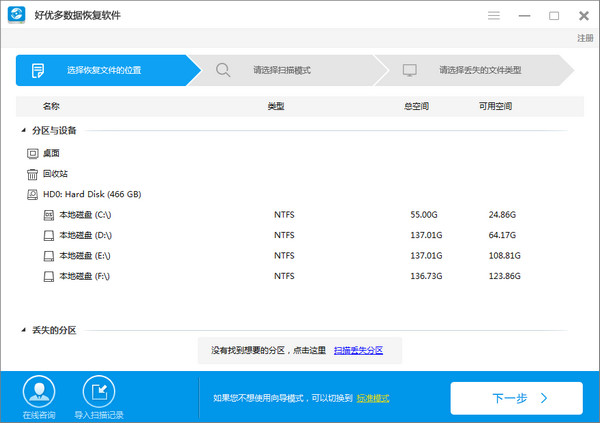Click the 注册 register link
Viewport: 600px width, 423px height.
click(x=584, y=38)
